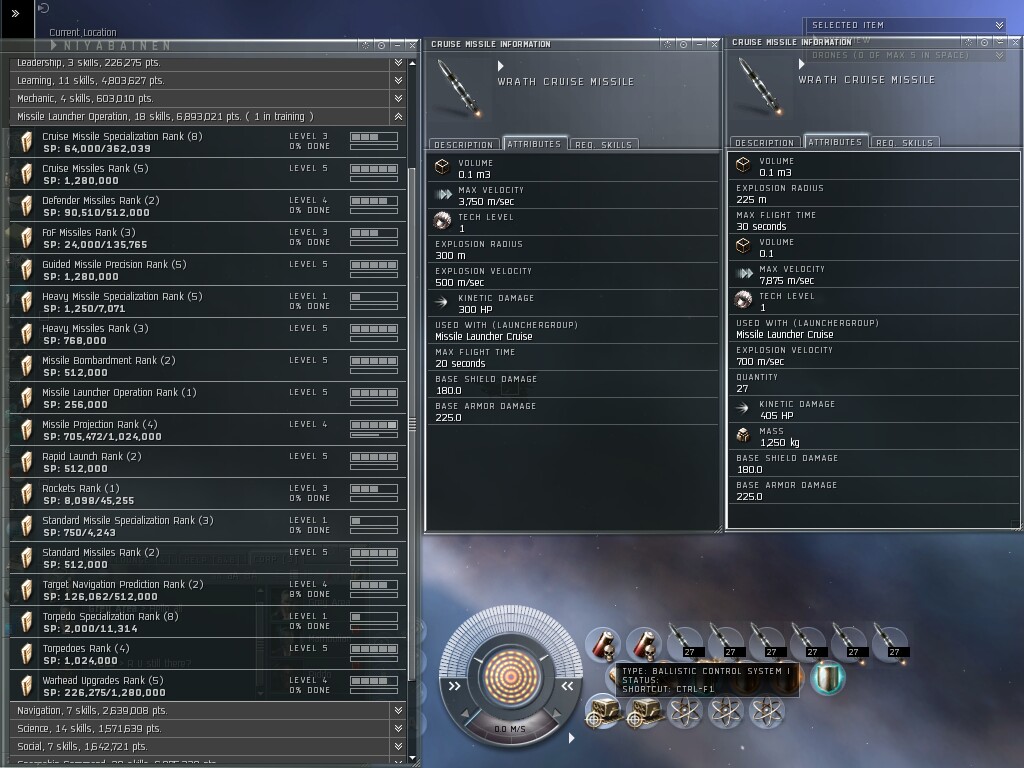Viewport: 1024px width, 768px height.
Task: Click missile thumbnail in right info window
Action: tap(760, 86)
